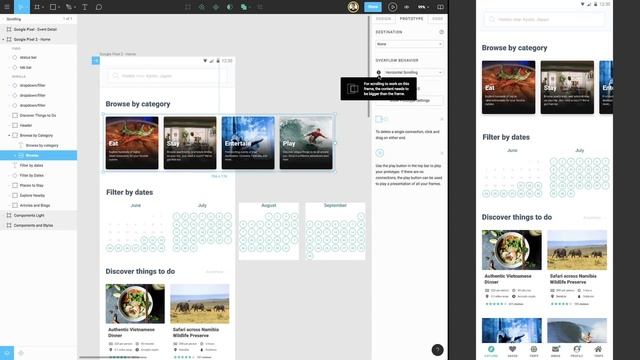Select the Filter by dates text layer
Viewport: 640px width, 360px height.
(x=38, y=165)
